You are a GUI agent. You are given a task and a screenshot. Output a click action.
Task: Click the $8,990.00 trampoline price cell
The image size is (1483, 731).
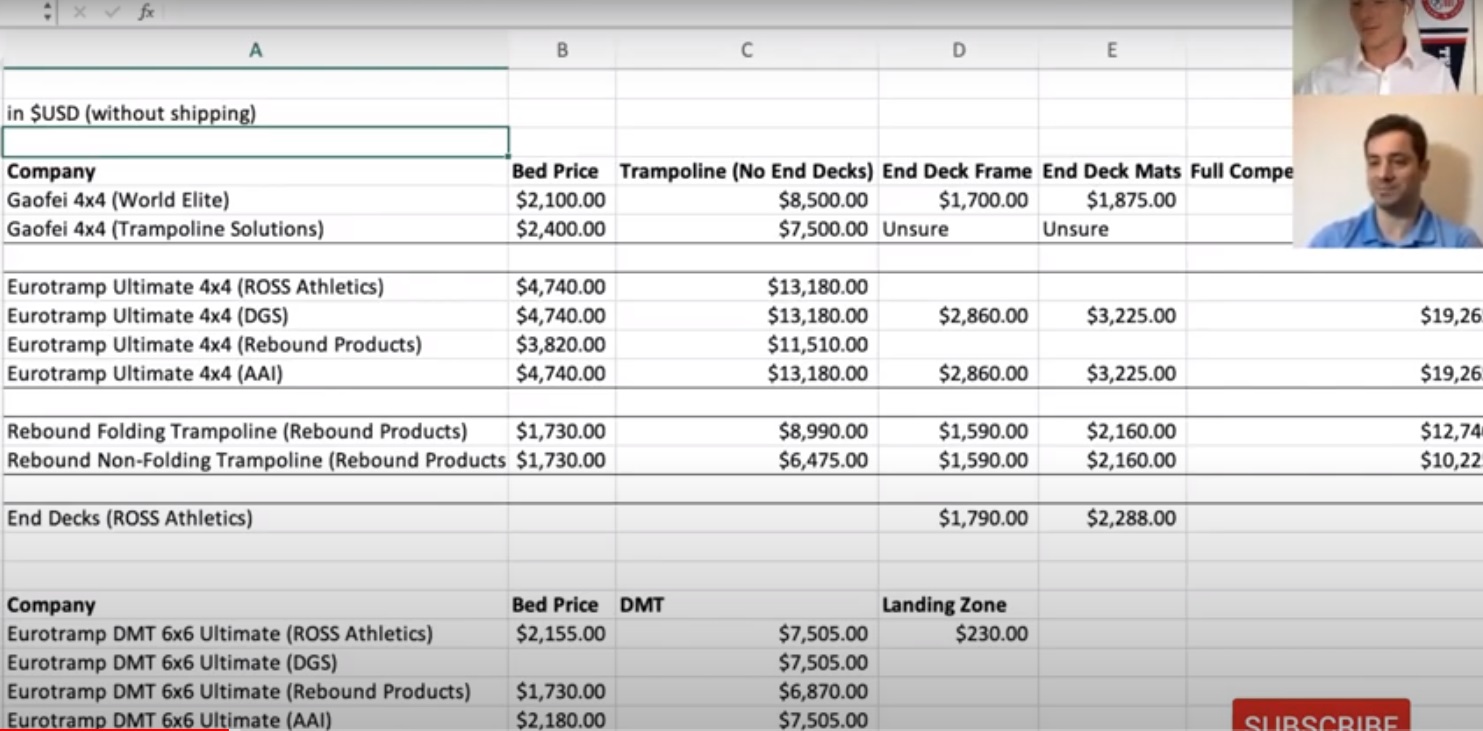coord(746,432)
